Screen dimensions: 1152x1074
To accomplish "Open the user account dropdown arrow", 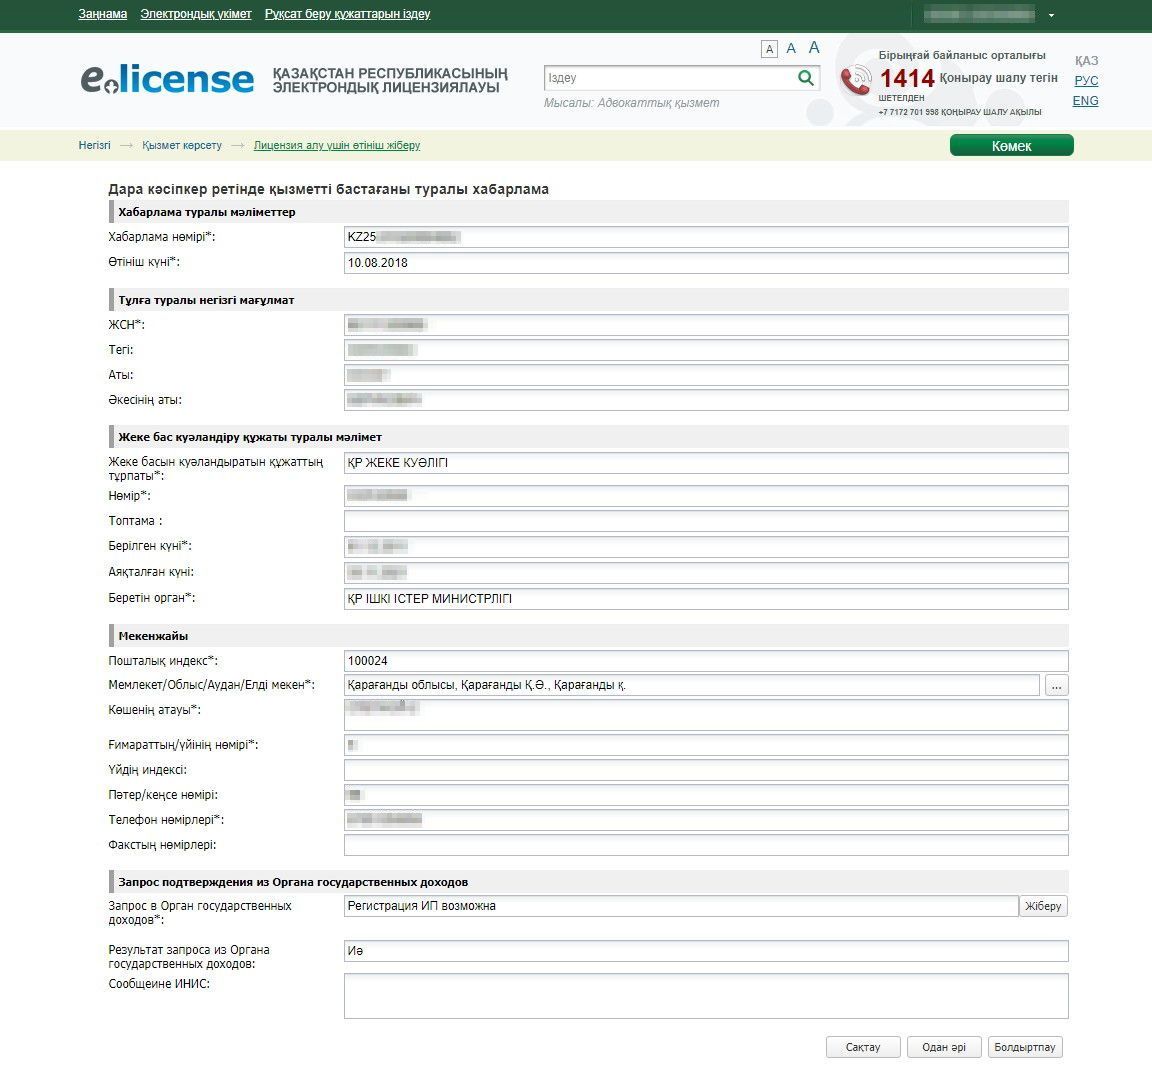I will (1051, 15).
